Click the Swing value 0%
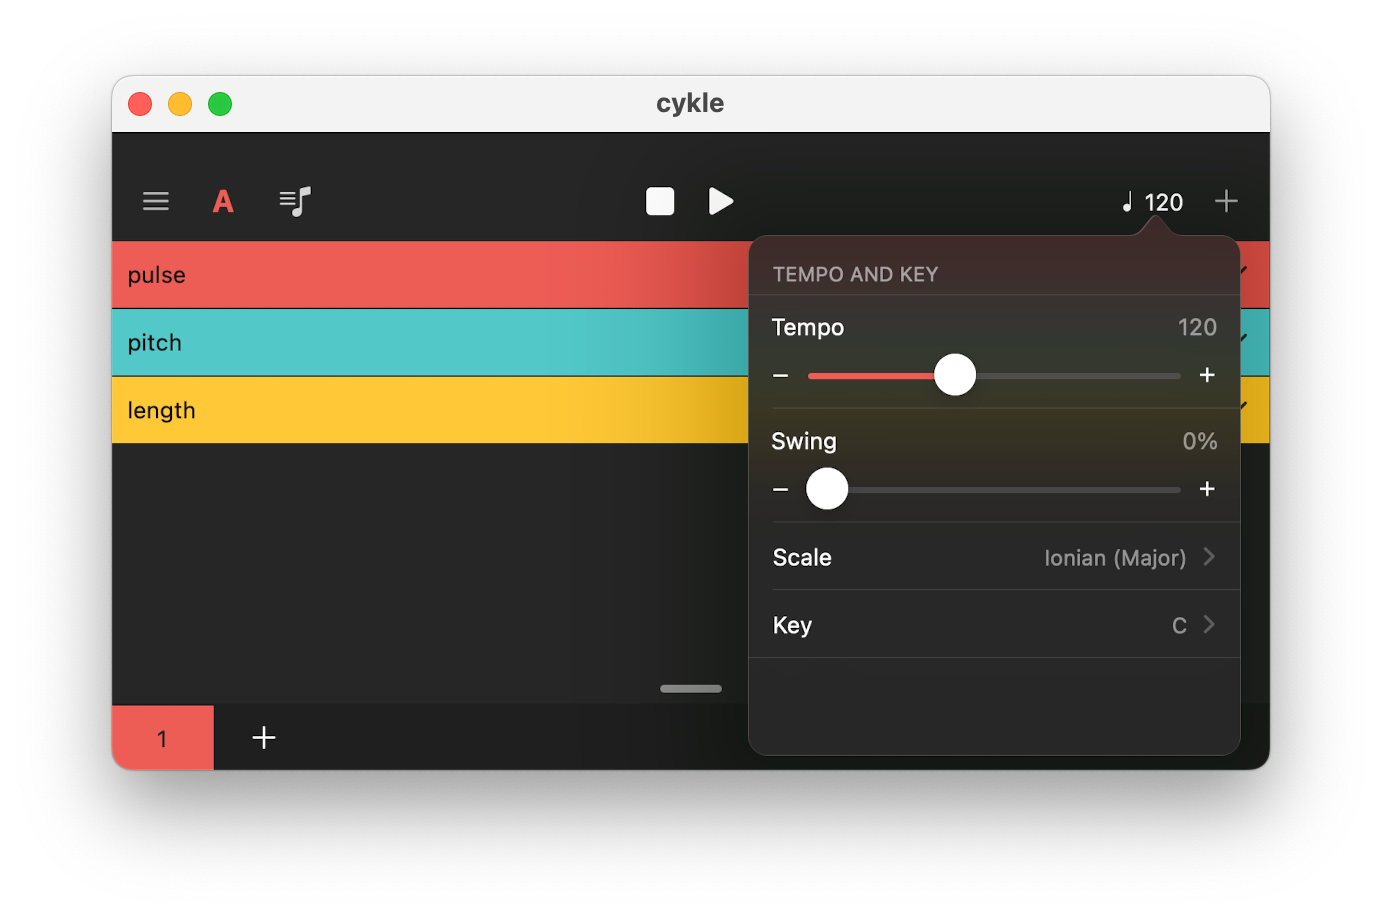 pyautogui.click(x=1200, y=442)
